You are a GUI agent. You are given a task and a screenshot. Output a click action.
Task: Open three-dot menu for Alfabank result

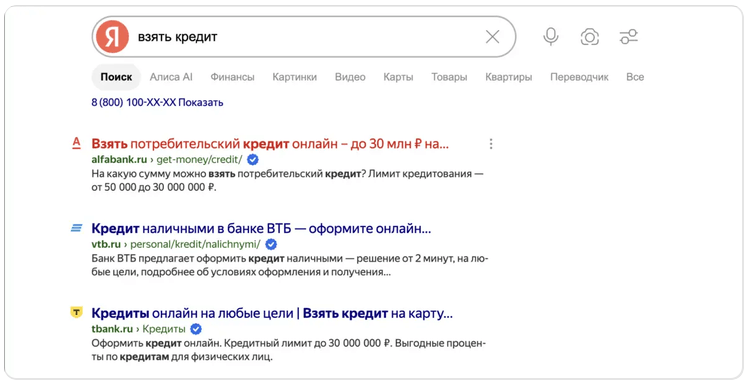(491, 144)
